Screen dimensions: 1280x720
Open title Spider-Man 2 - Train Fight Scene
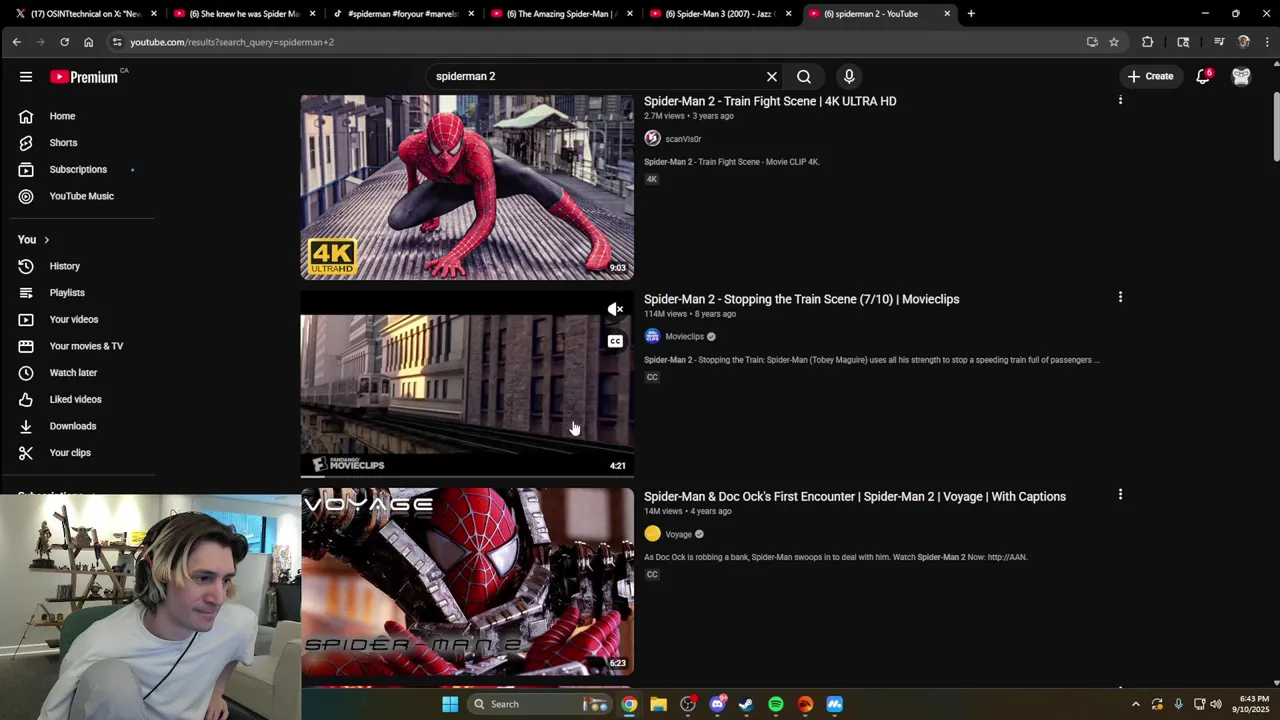[x=770, y=101]
